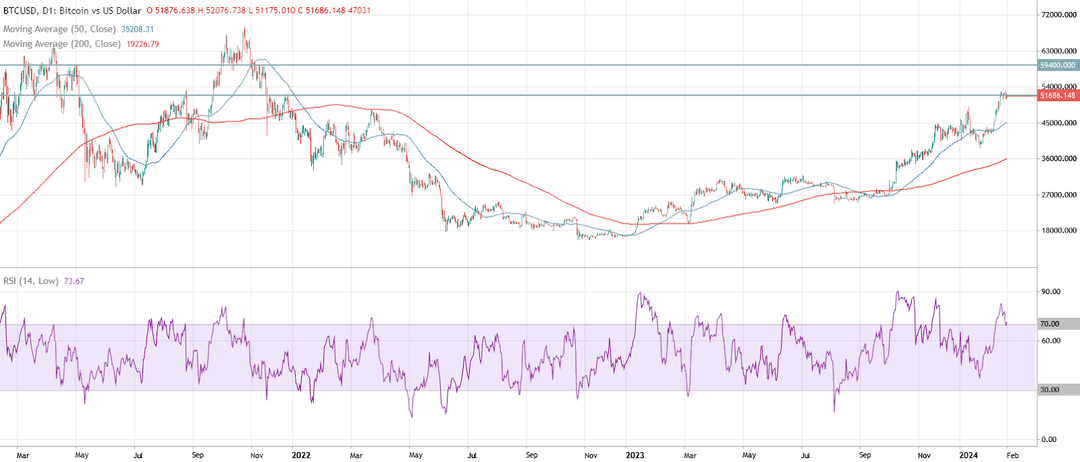Click the 18000.000 price axis label
The height and width of the screenshot is (462, 1080).
(x=1058, y=231)
